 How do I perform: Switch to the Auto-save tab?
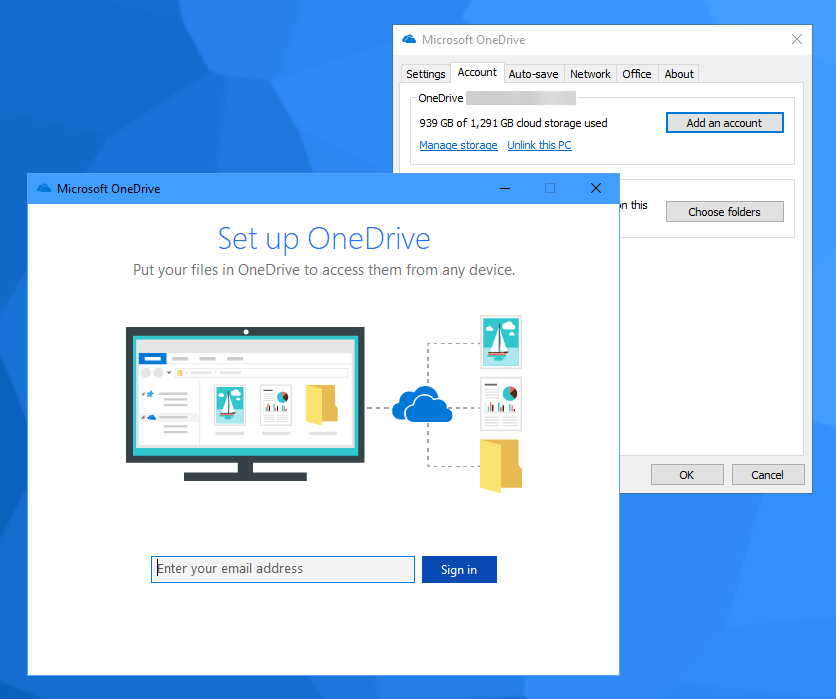click(x=533, y=74)
